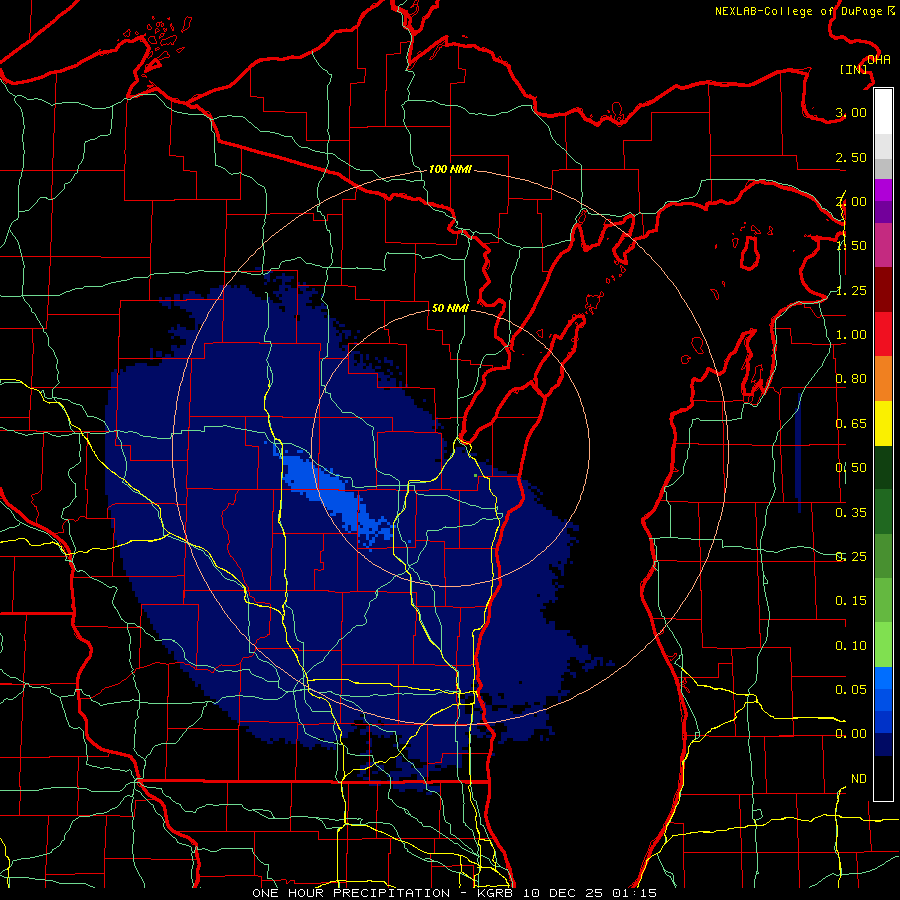Click the OHA product label above legend

coord(879,59)
